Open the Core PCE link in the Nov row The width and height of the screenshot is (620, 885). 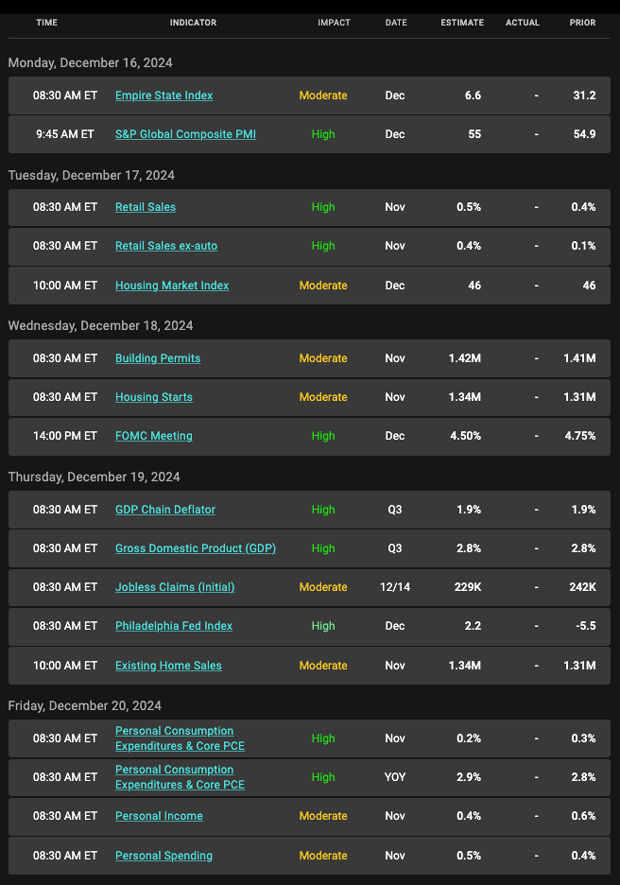[x=179, y=738]
